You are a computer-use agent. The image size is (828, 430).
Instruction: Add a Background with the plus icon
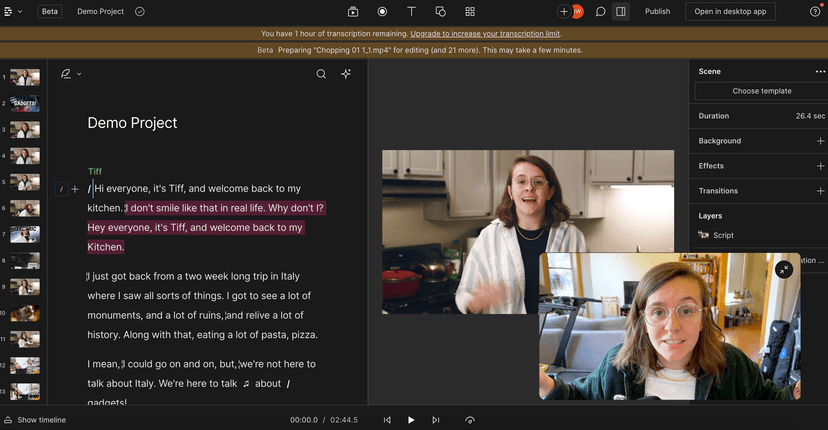tap(820, 141)
